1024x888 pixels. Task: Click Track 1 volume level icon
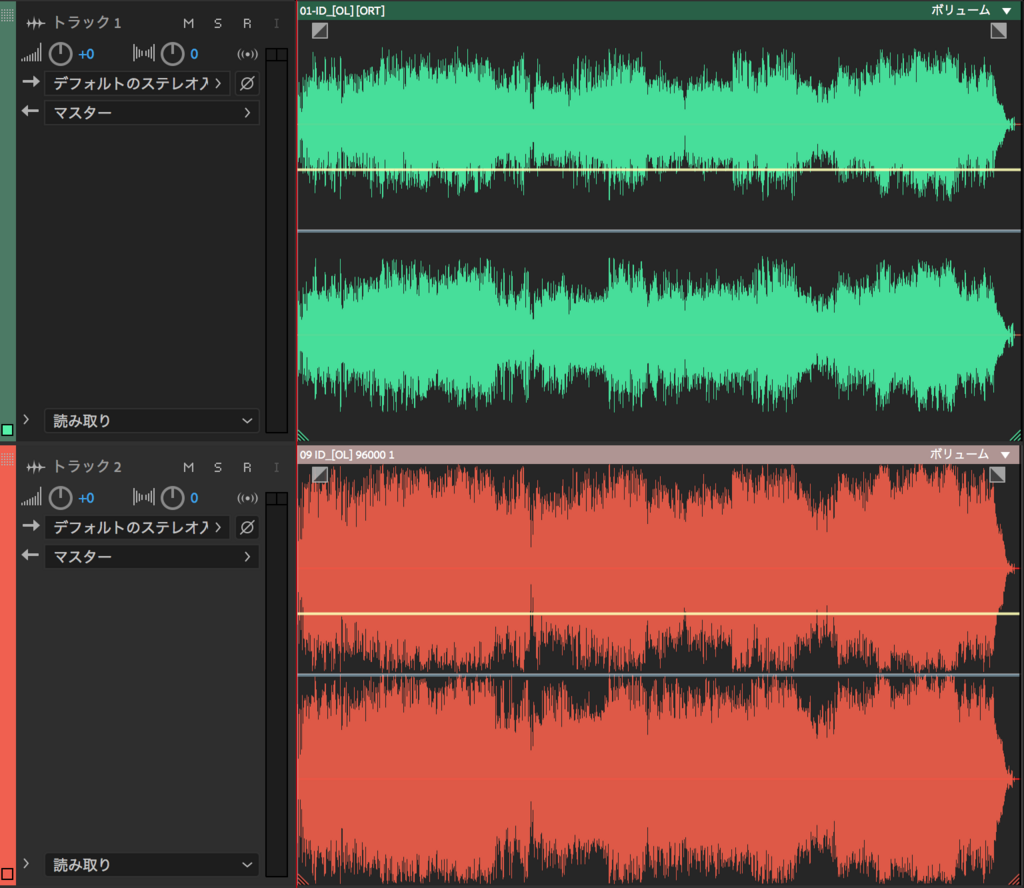point(31,54)
